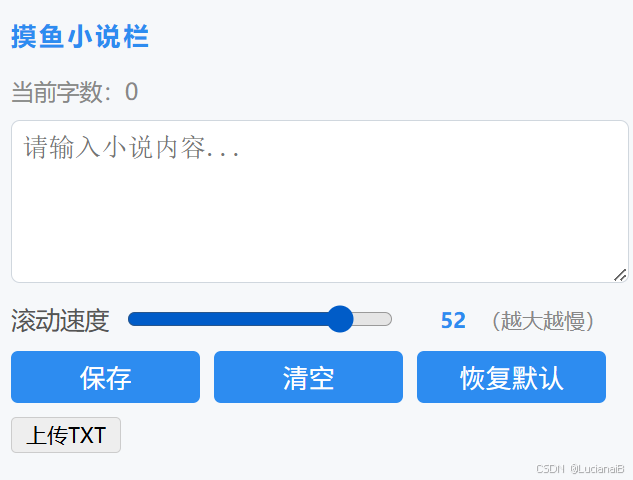Set slider to minimum at its left end

[x=130, y=319]
